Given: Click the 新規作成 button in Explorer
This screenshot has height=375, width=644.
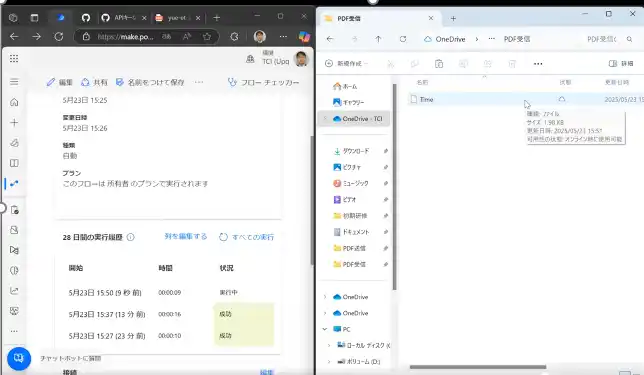Looking at the screenshot, I should pos(346,64).
